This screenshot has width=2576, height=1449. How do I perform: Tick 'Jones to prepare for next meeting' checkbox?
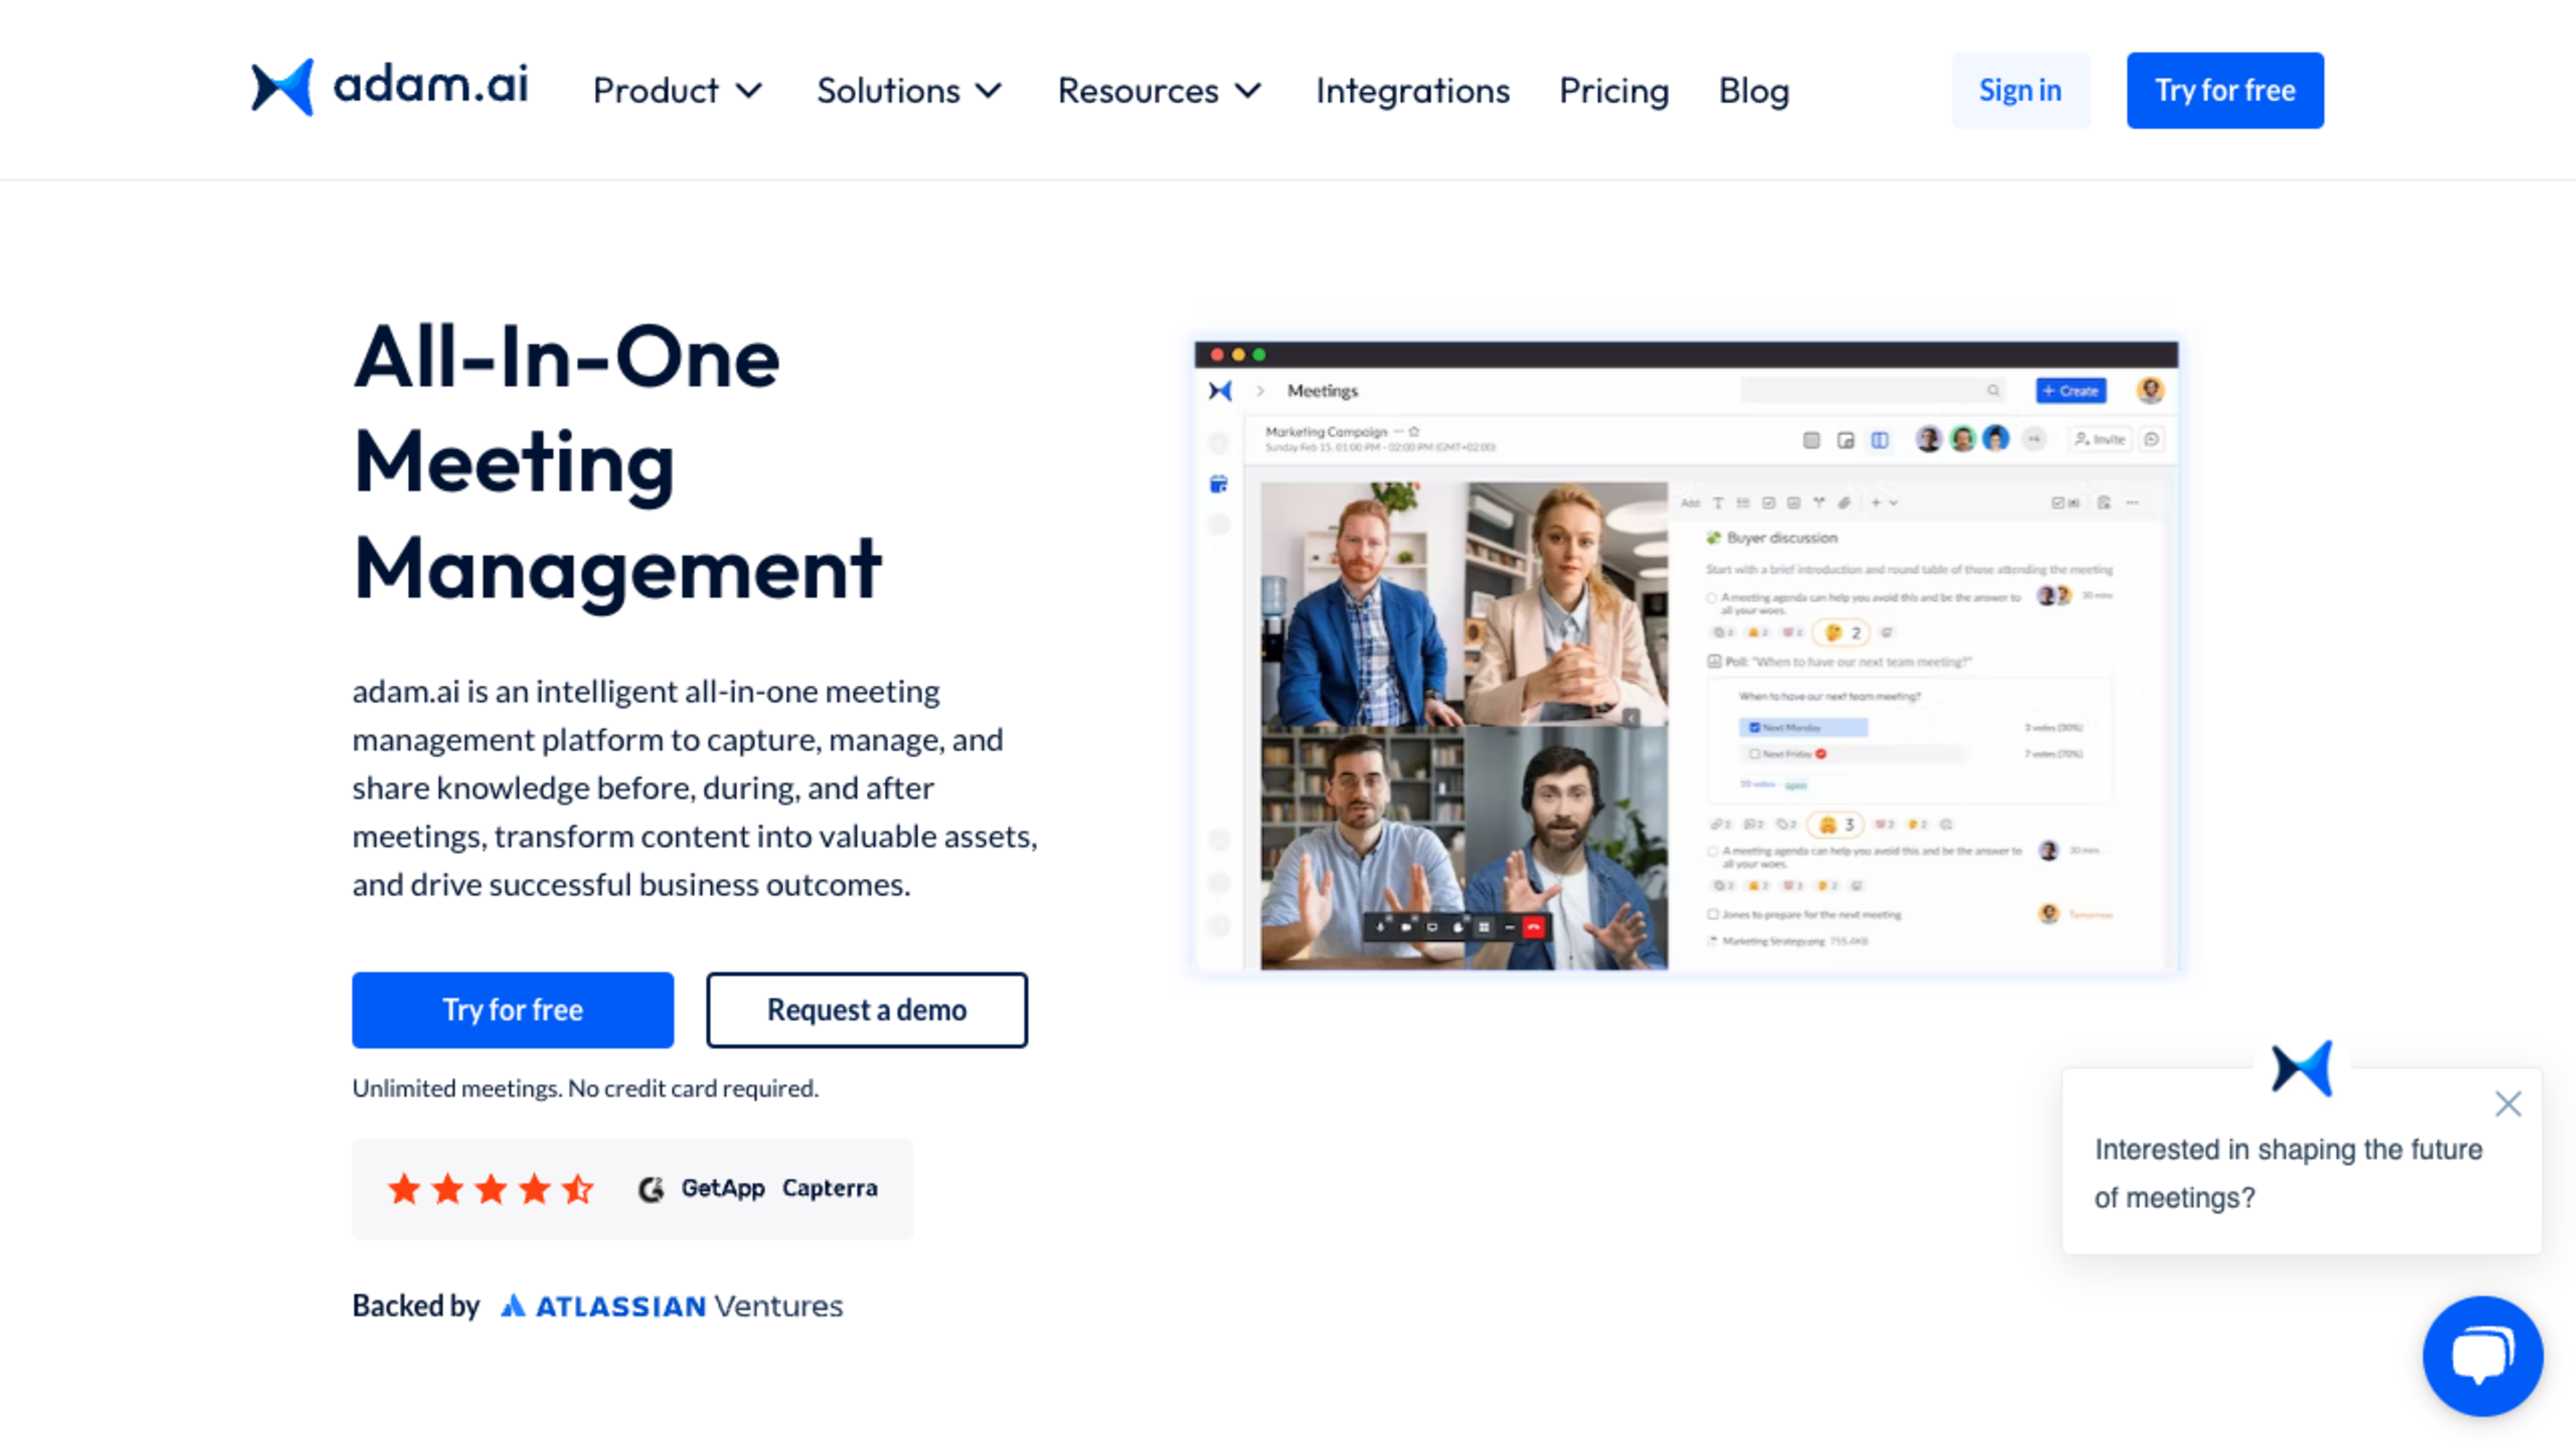pos(1713,914)
